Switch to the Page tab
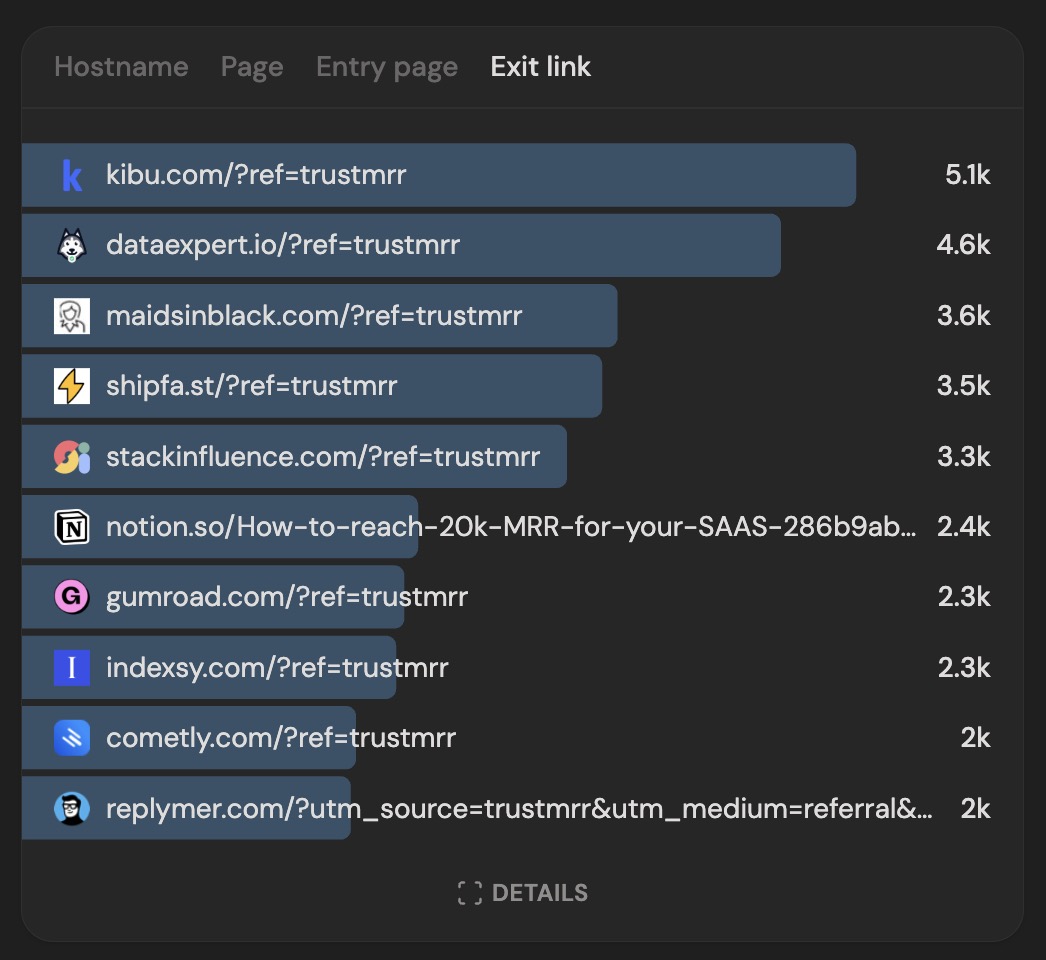The width and height of the screenshot is (1046, 960). (x=252, y=67)
